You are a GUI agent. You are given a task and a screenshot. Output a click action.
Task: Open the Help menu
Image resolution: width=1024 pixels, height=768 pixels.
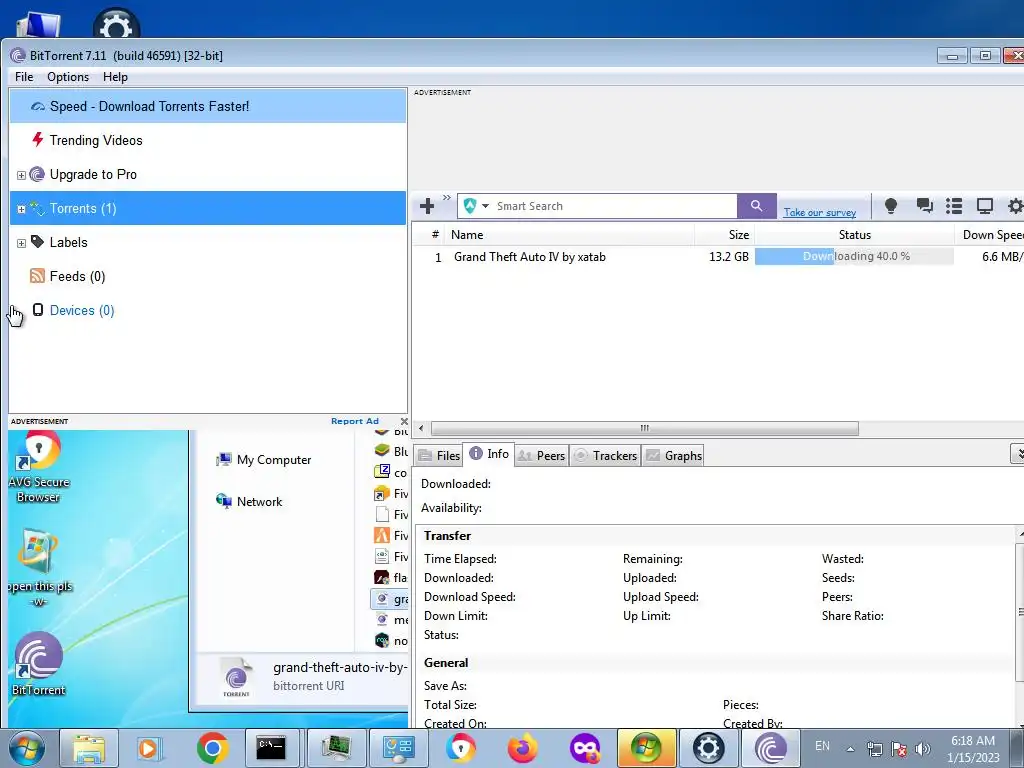116,77
